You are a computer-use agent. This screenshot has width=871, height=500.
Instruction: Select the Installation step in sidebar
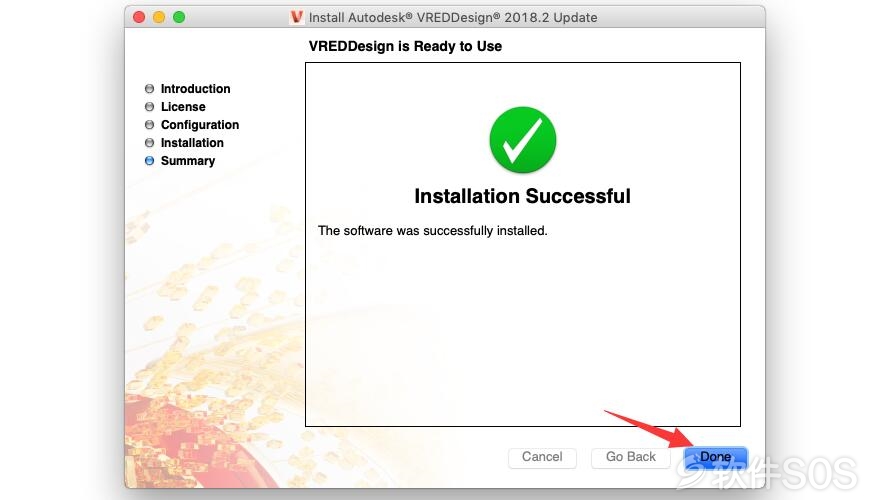[192, 143]
